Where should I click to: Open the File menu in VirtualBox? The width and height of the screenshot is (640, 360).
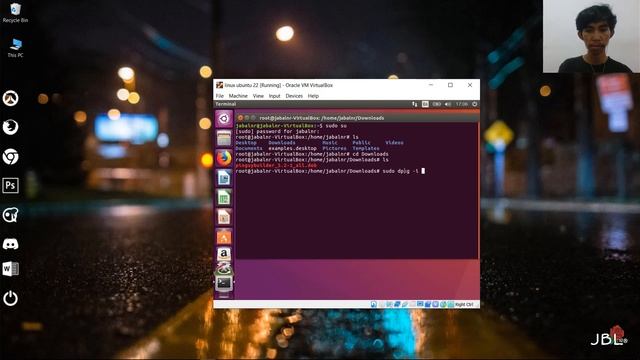coord(220,96)
